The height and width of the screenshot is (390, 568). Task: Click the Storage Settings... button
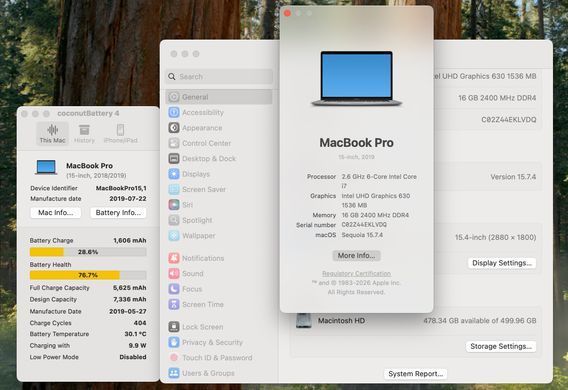501,347
